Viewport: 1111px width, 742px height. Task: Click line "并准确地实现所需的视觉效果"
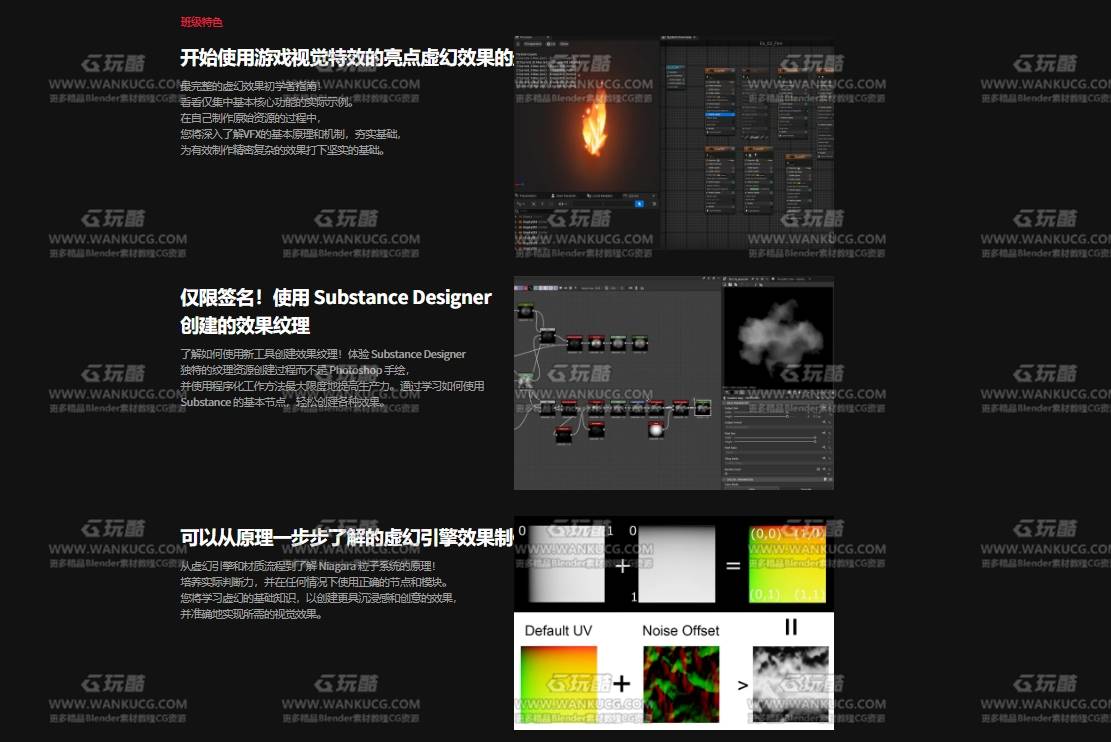tap(252, 614)
